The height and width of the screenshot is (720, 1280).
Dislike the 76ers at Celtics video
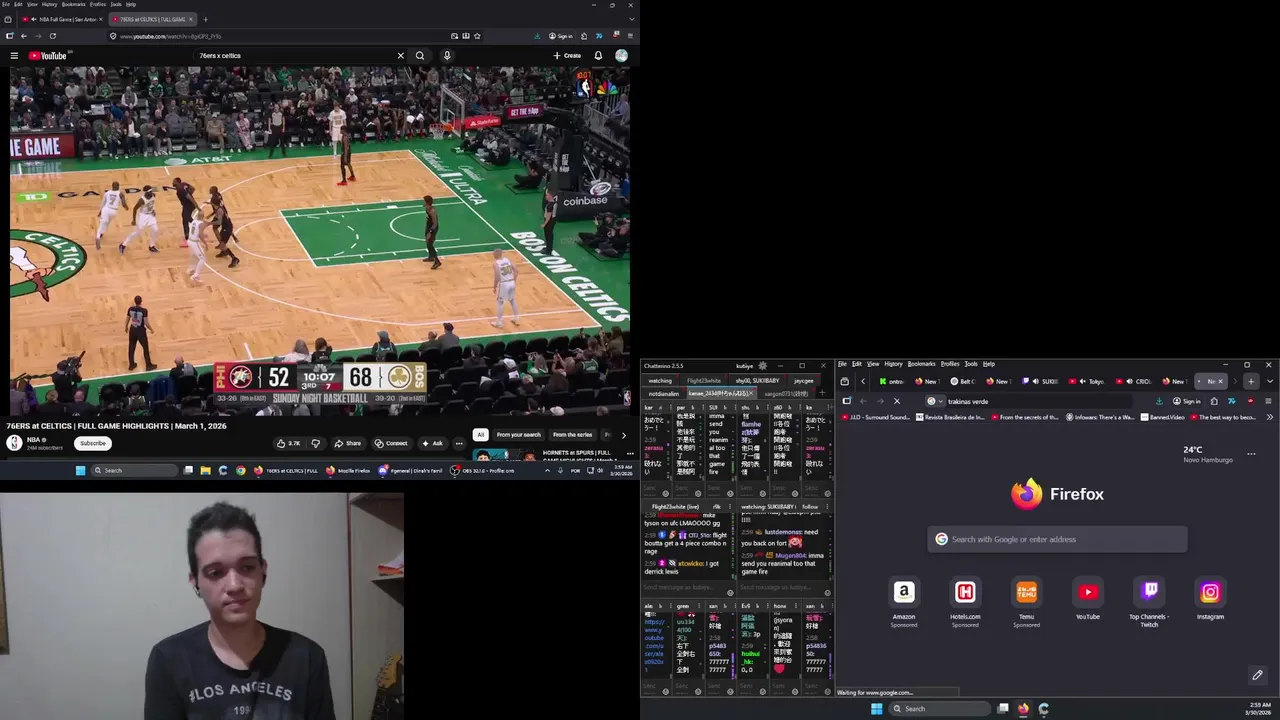pyautogui.click(x=315, y=443)
